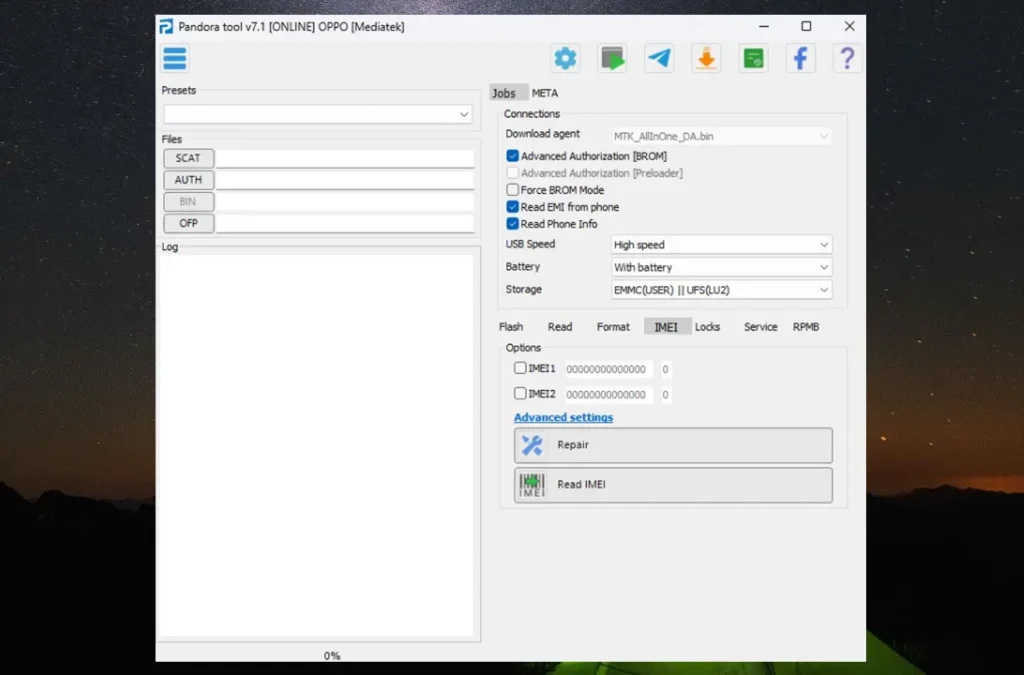The width and height of the screenshot is (1024, 675).
Task: Open the Facebook page icon
Action: tap(801, 58)
